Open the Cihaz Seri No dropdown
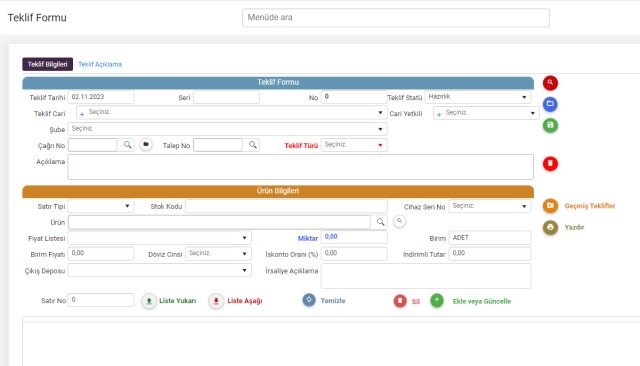640x366 pixels. pyautogui.click(x=489, y=206)
